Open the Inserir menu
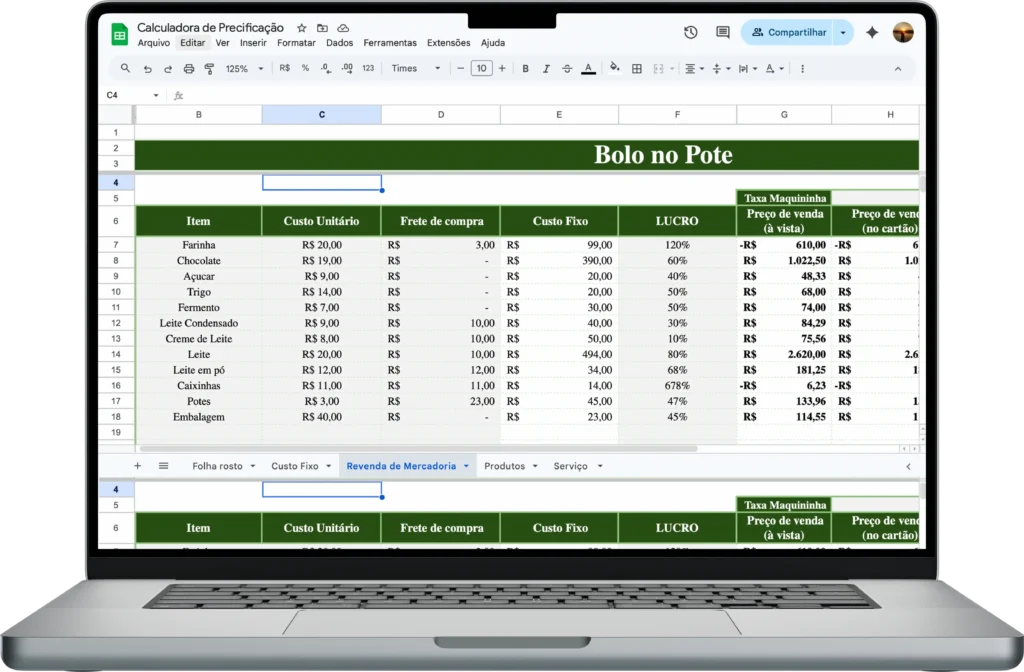The image size is (1024, 672). click(x=253, y=43)
